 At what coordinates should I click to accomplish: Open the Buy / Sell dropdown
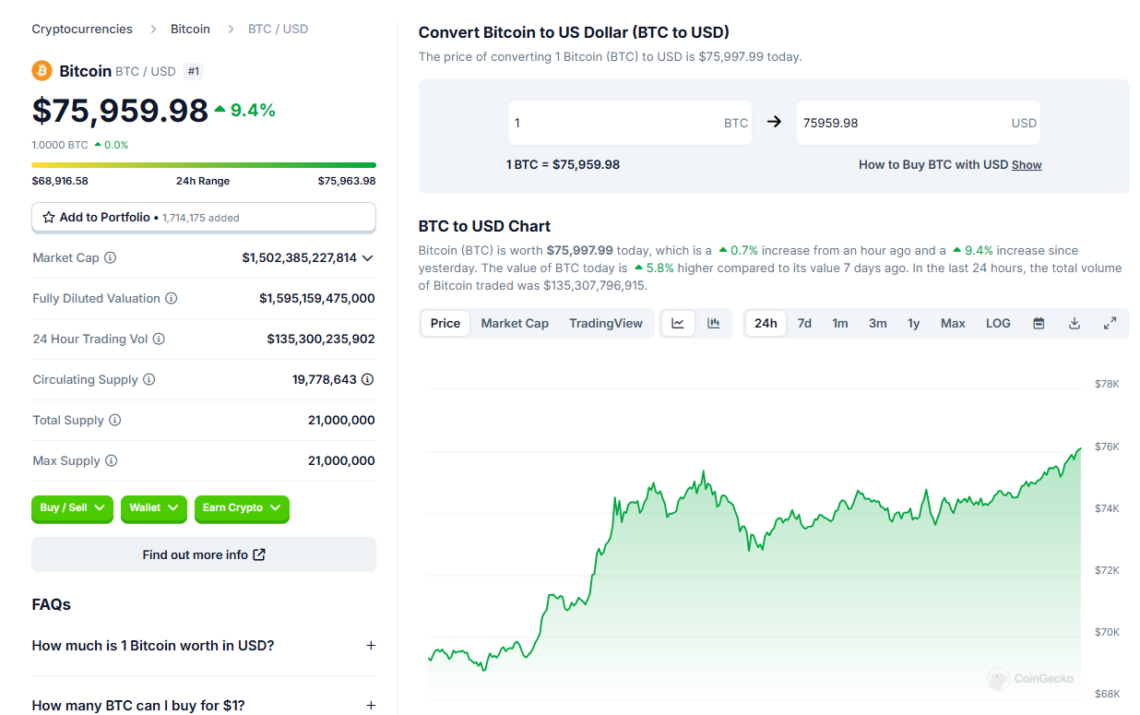(72, 508)
